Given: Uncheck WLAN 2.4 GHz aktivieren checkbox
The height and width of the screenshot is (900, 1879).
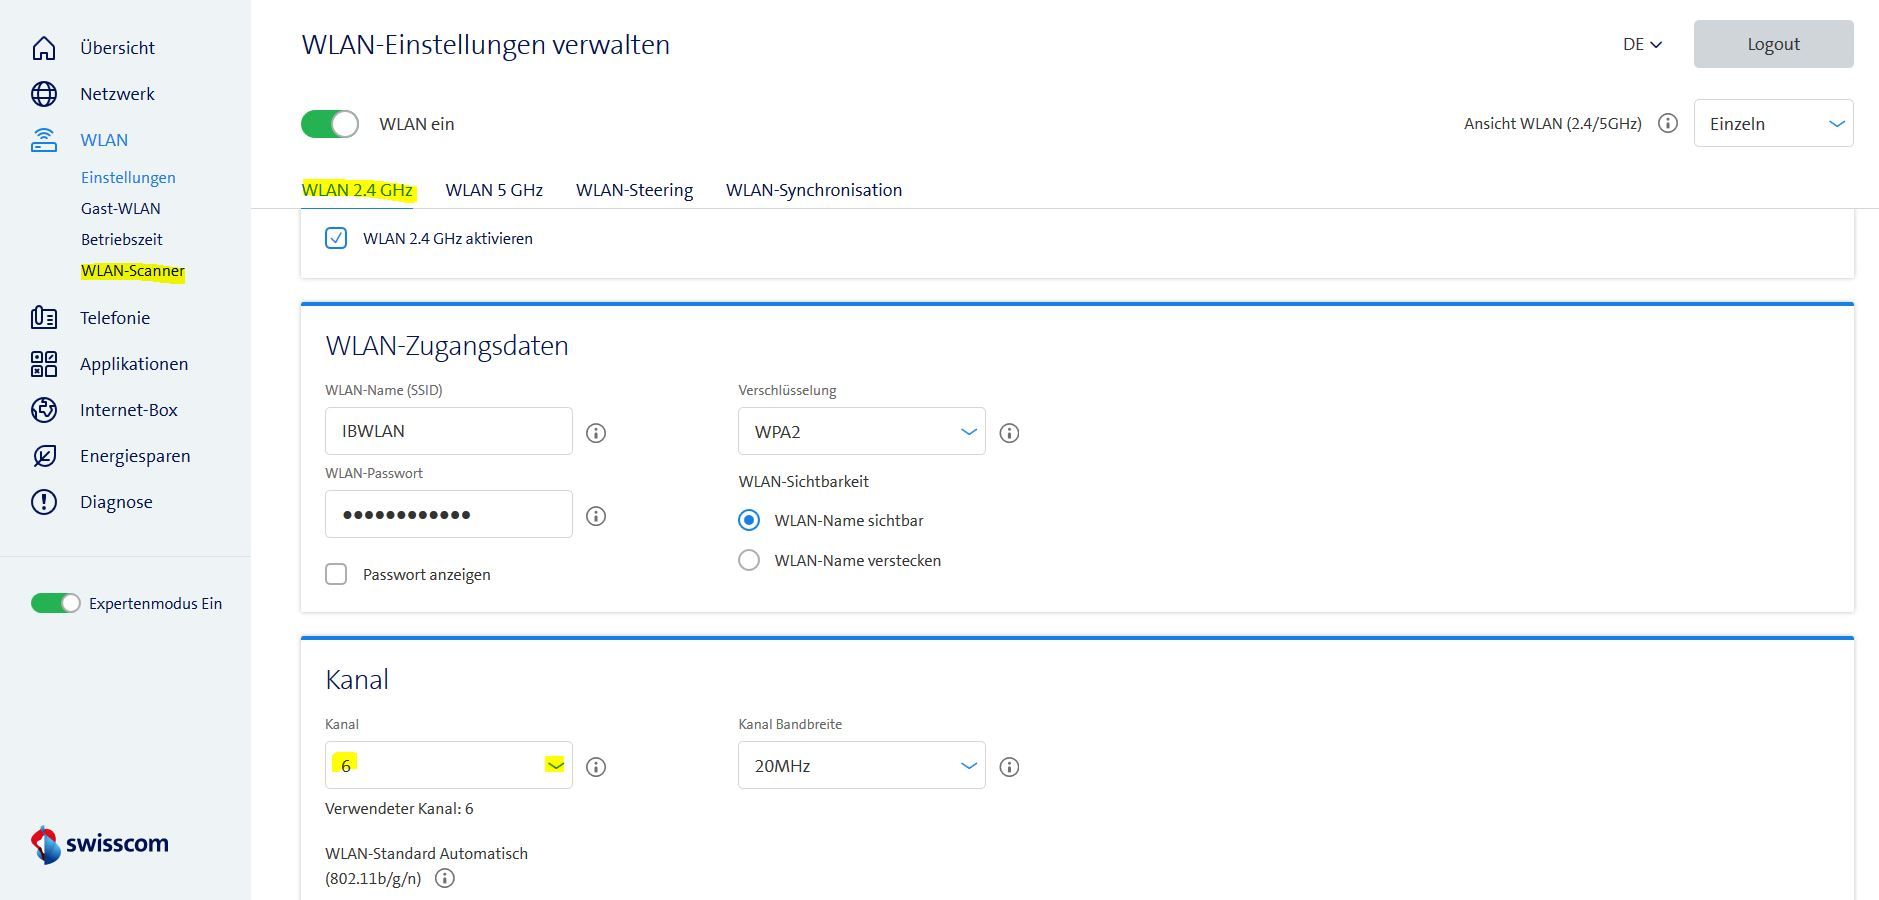Looking at the screenshot, I should [x=336, y=238].
